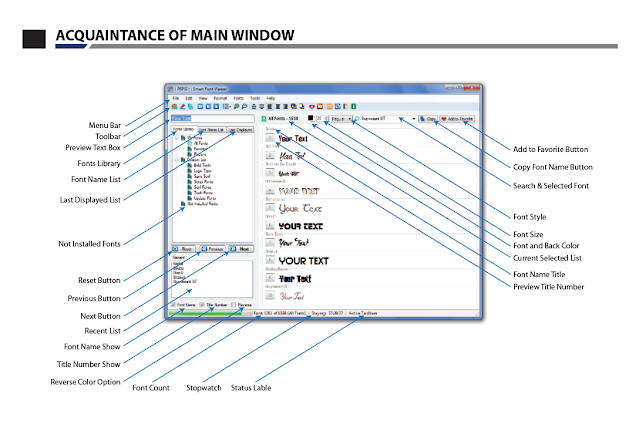Switch to the Last Displayed tab
Screen dimensions: 639x434
click(240, 130)
